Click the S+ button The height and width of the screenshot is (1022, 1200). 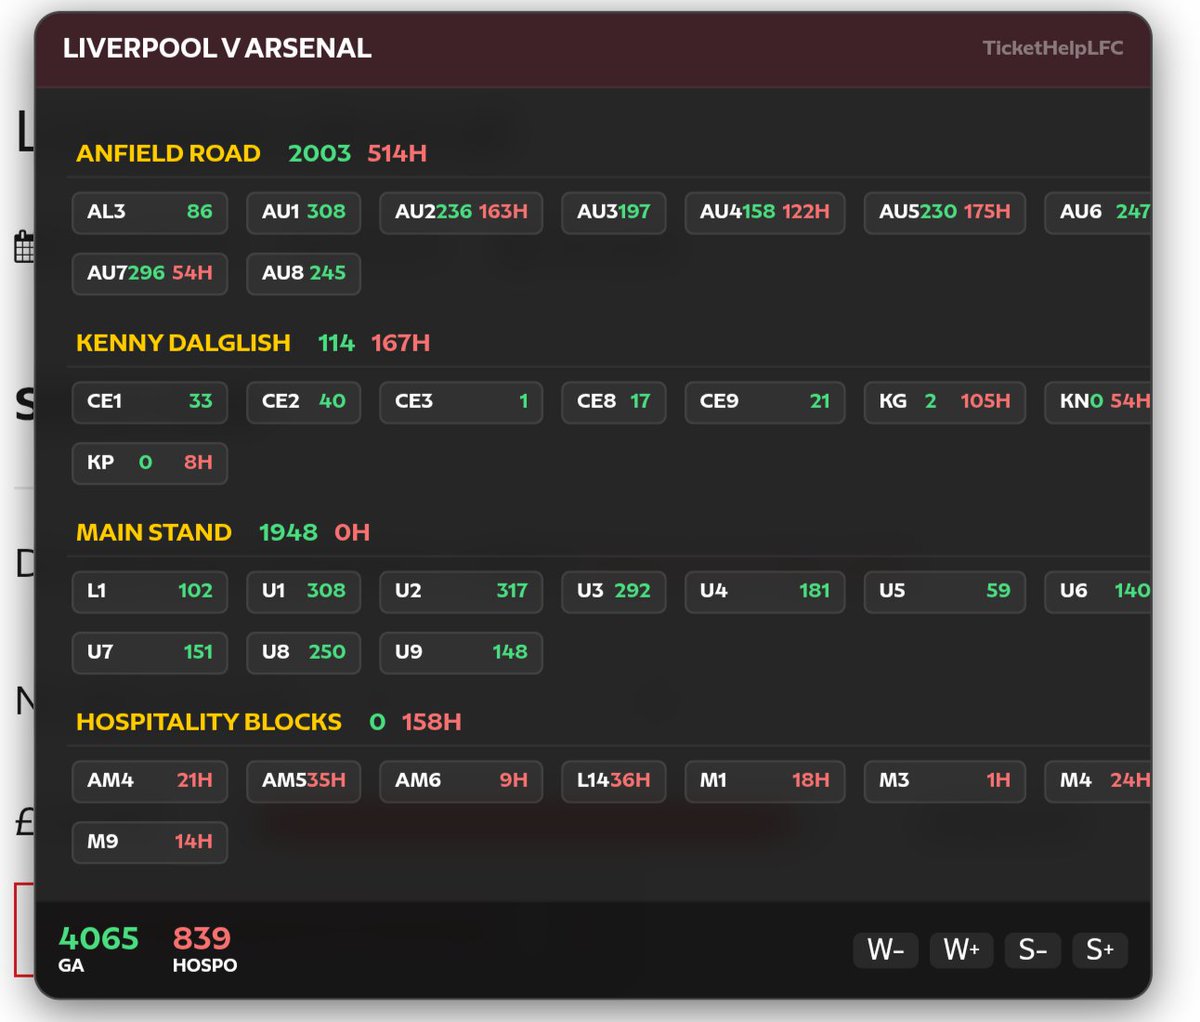tap(1100, 949)
